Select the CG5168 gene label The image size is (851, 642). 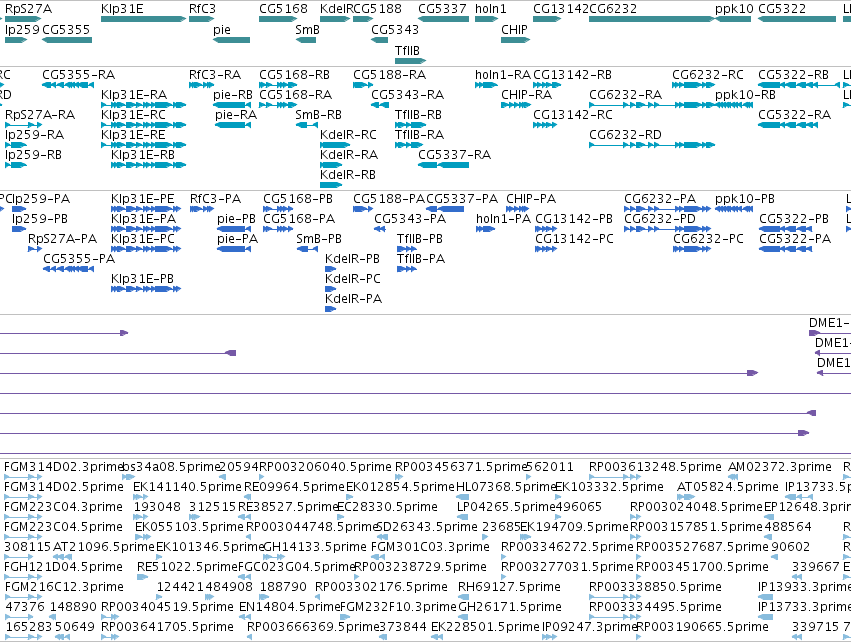point(283,9)
